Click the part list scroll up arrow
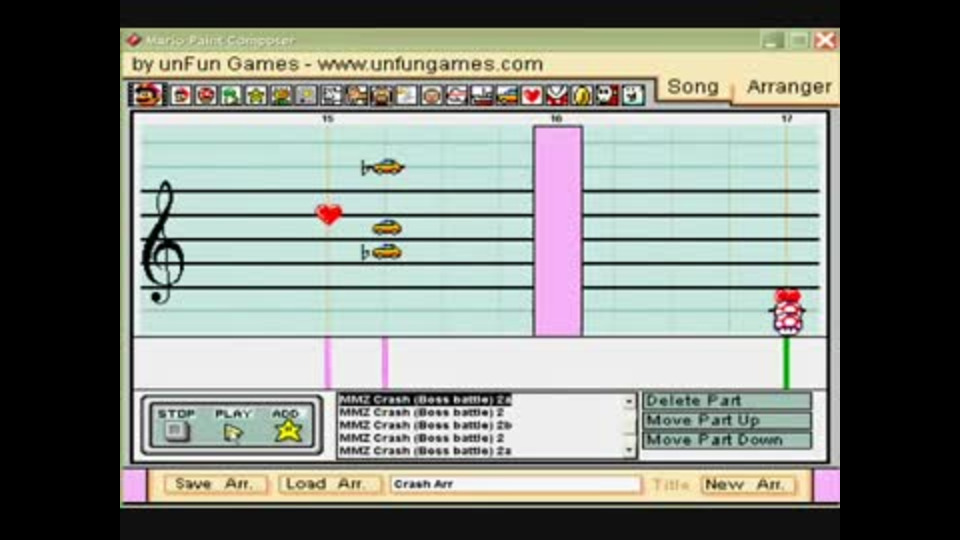 629,401
